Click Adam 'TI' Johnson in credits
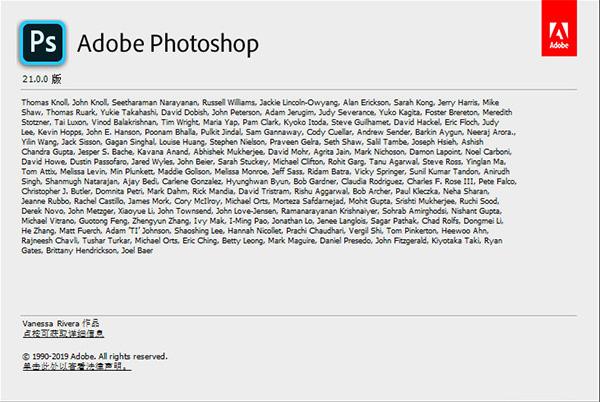The height and width of the screenshot is (402, 600). (x=137, y=231)
